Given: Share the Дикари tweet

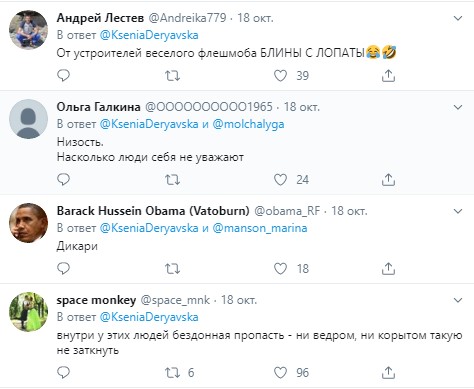Looking at the screenshot, I should click(x=388, y=268).
